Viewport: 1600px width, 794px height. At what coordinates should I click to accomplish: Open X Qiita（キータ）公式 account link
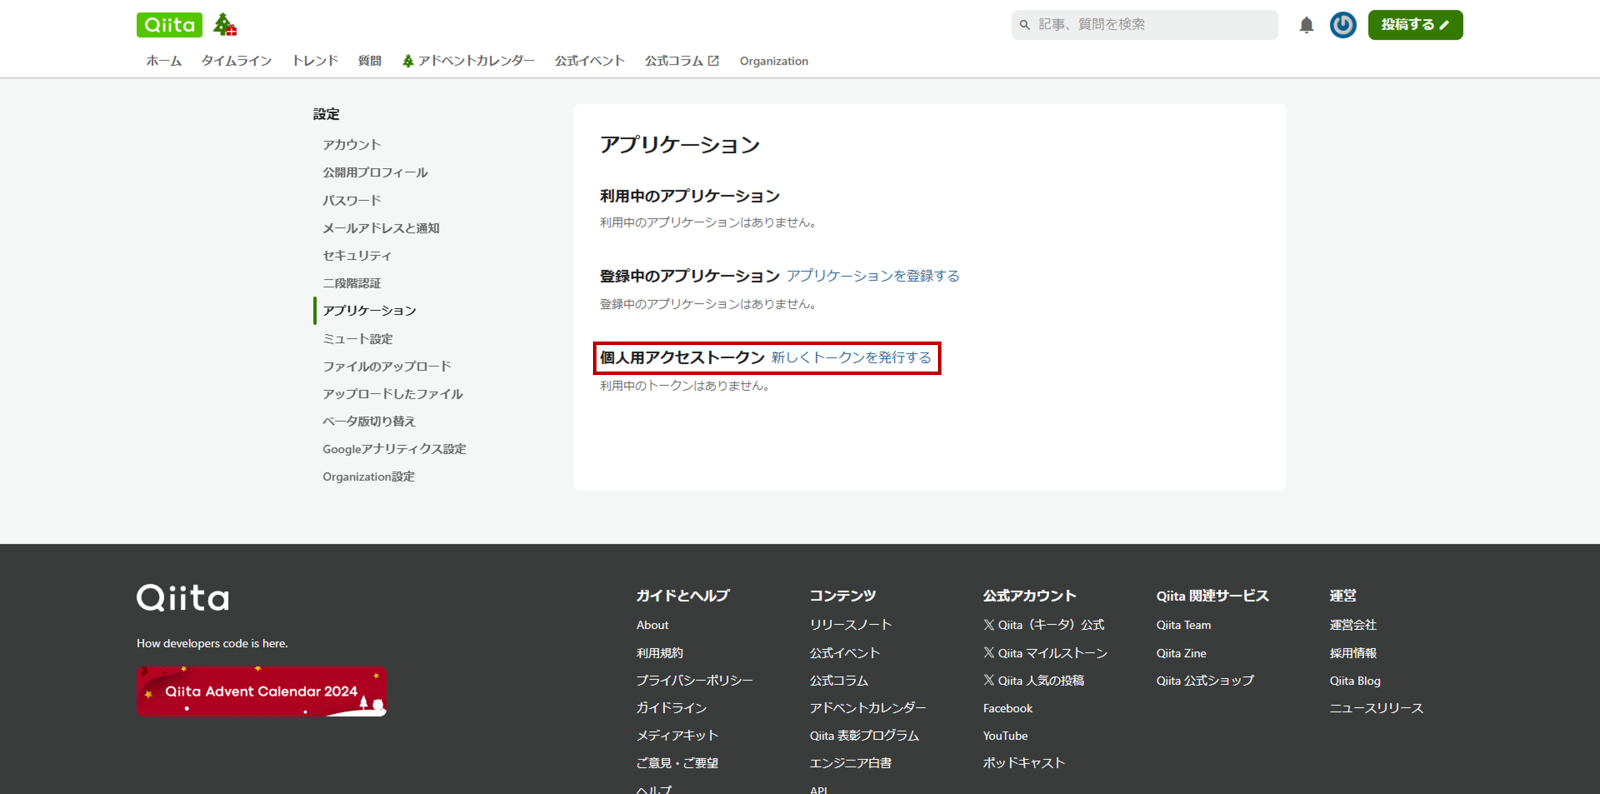(1044, 625)
